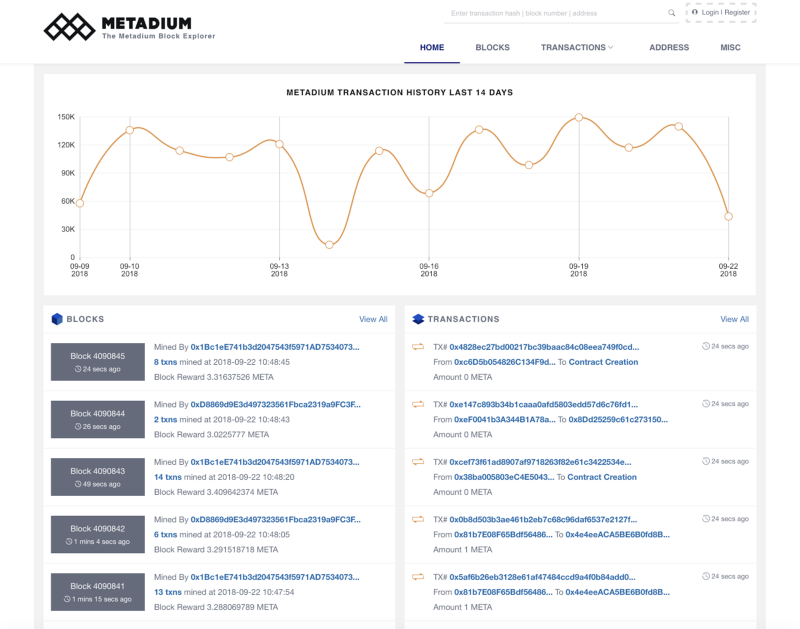This screenshot has width=800, height=629.
Task: Click the 09-13 chart data point
Action: [280, 144]
